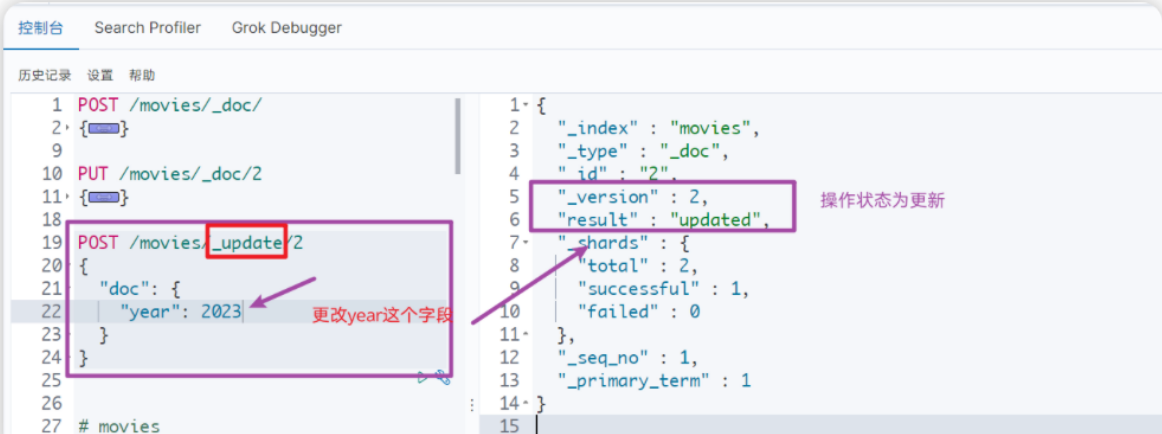Click the "total" : 2 response line

tap(639, 266)
